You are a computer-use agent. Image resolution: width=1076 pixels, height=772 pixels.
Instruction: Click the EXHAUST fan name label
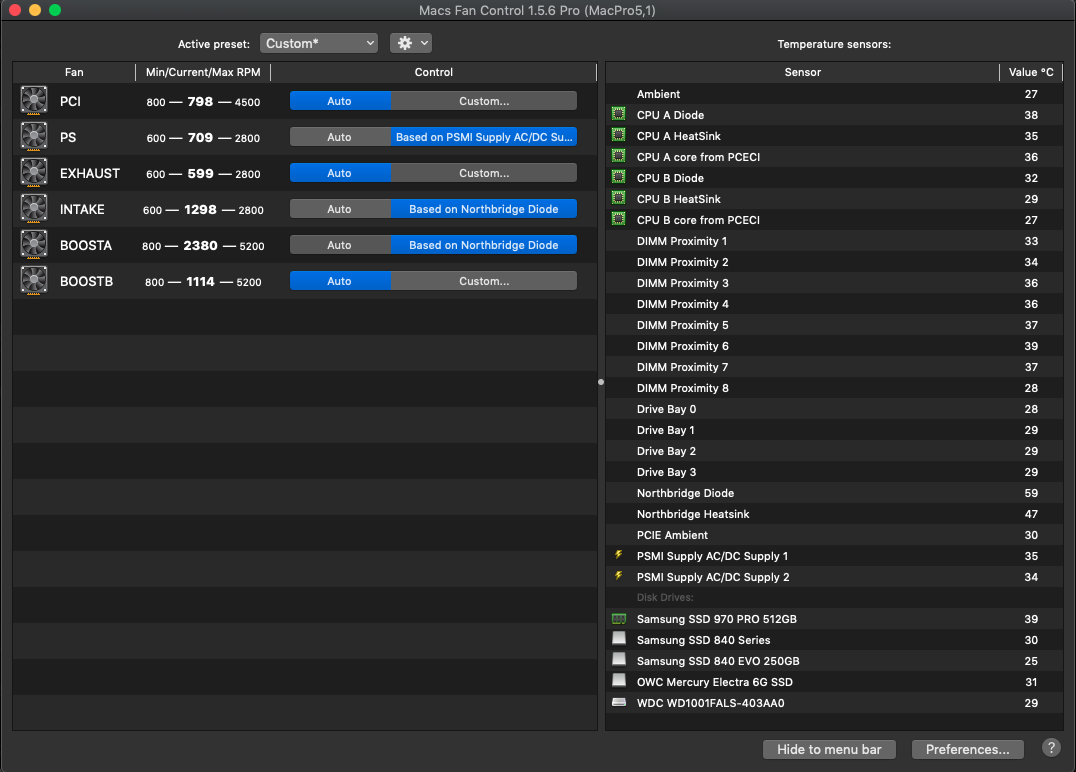pyautogui.click(x=90, y=174)
